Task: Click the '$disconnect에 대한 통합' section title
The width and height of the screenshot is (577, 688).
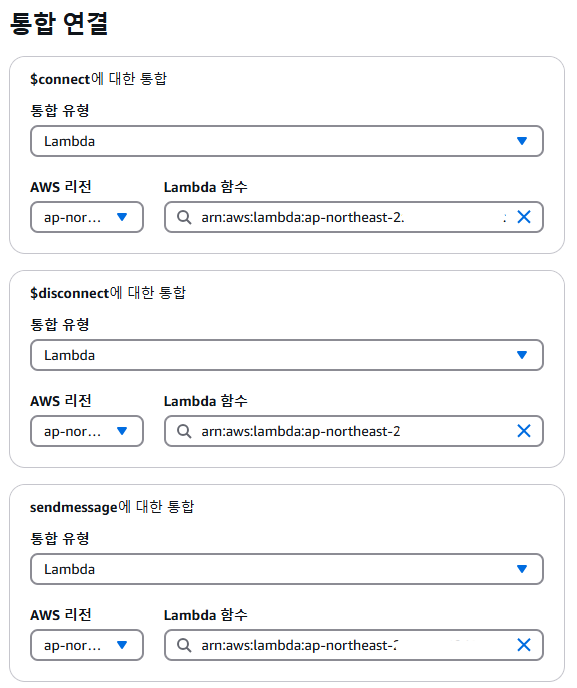Action: pos(108,293)
